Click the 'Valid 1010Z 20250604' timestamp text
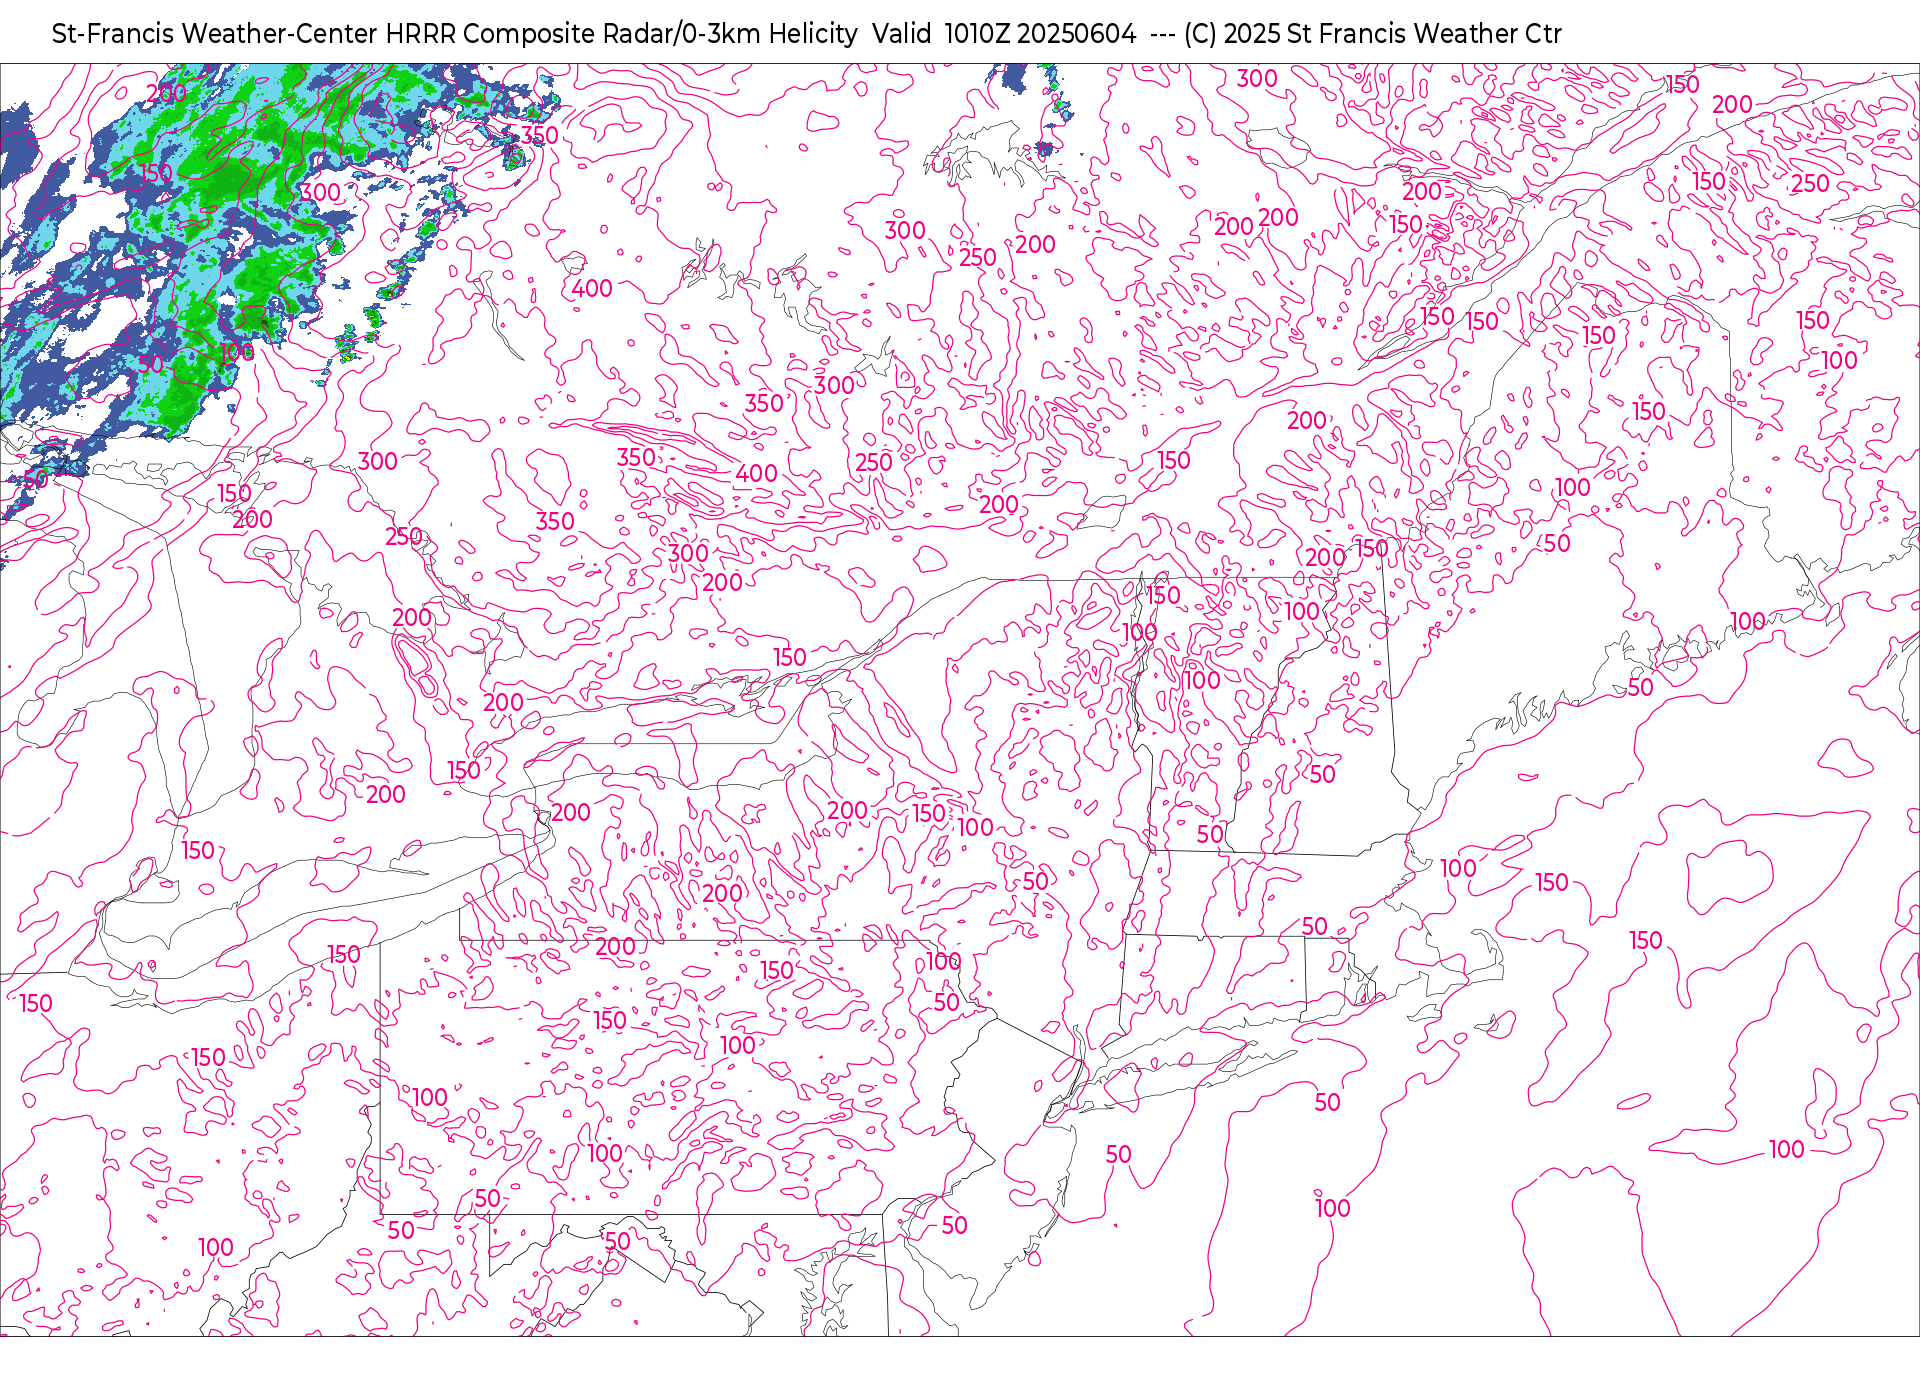 point(1004,34)
